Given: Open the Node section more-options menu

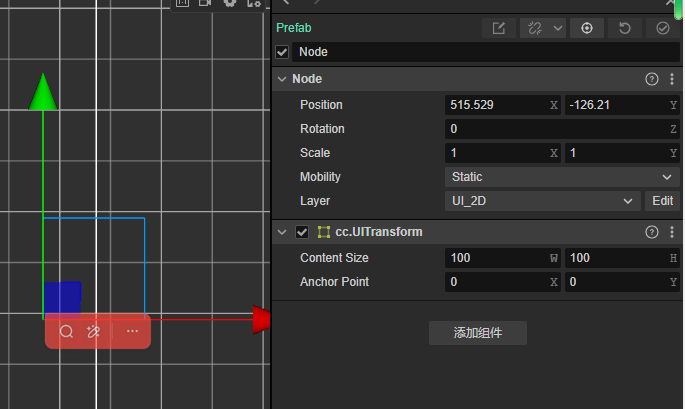Looking at the screenshot, I should click(x=672, y=79).
